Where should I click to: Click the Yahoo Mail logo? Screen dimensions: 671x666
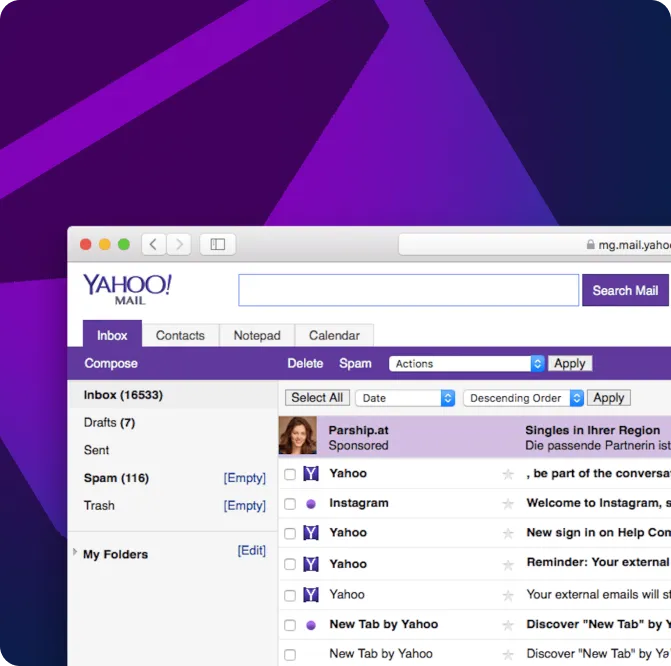pyautogui.click(x=127, y=288)
